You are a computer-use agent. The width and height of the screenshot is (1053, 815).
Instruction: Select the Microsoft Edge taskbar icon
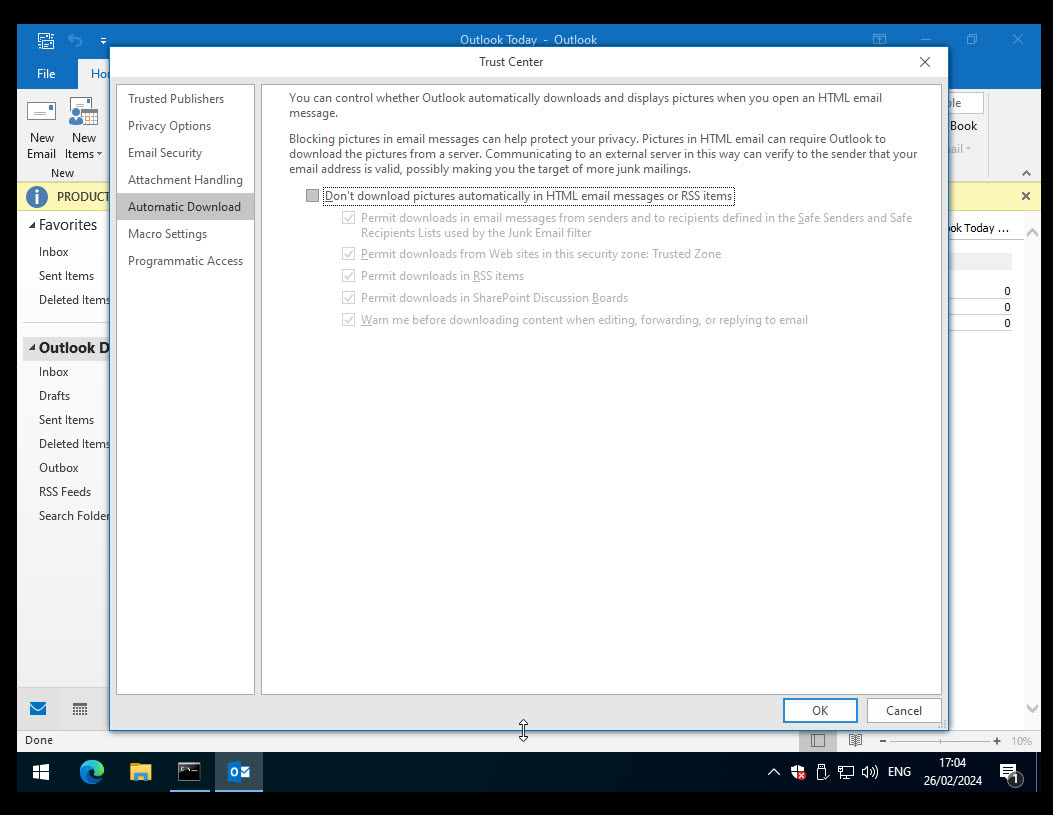(x=92, y=771)
